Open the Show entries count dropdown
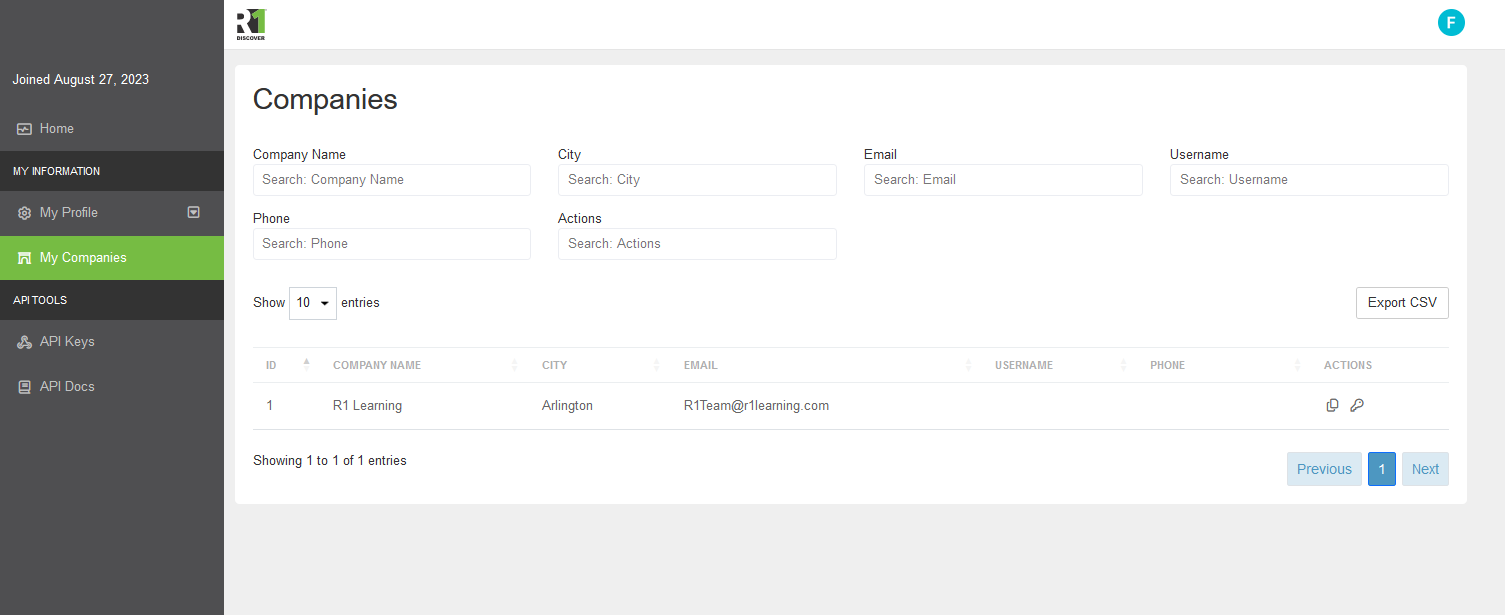1505x615 pixels. (x=312, y=303)
